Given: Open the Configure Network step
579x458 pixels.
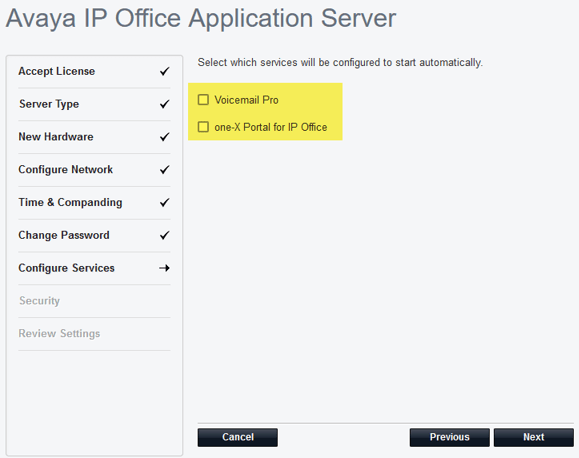Looking at the screenshot, I should click(94, 170).
